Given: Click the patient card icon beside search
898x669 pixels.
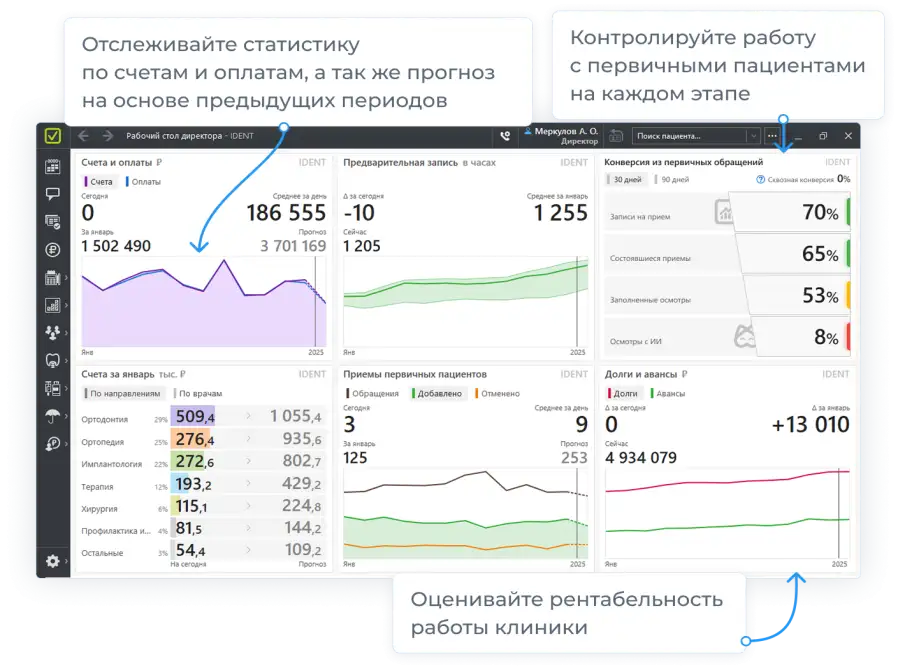Looking at the screenshot, I should [616, 136].
